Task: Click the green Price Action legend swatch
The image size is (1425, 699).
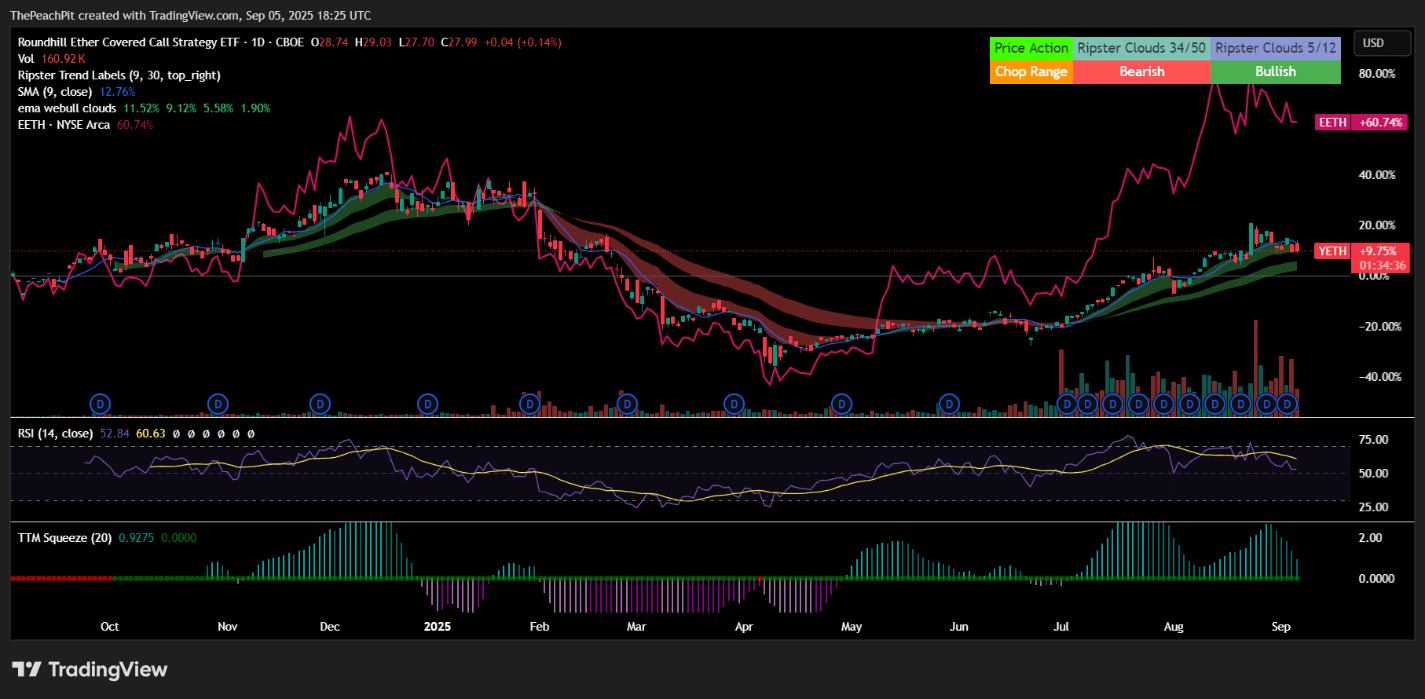Action: click(1031, 47)
